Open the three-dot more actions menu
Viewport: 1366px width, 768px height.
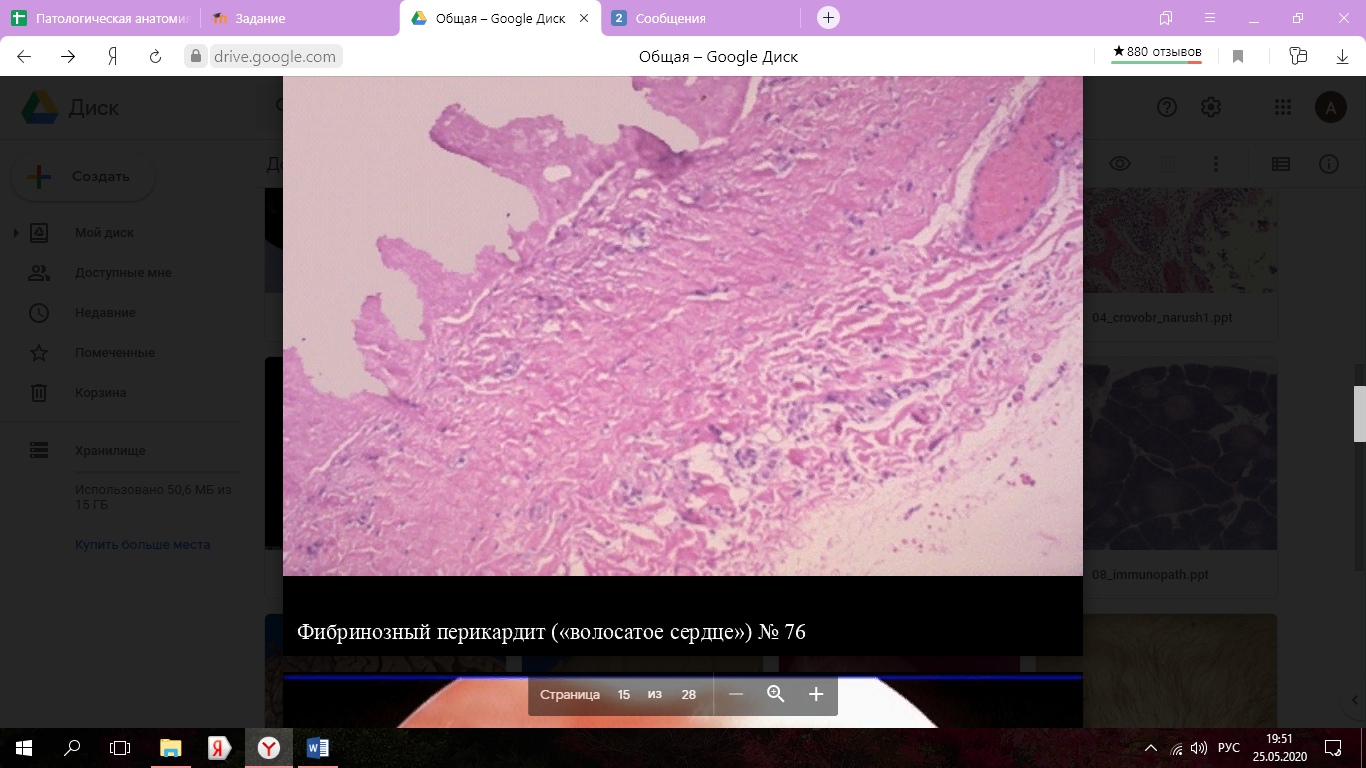pyautogui.click(x=1216, y=164)
